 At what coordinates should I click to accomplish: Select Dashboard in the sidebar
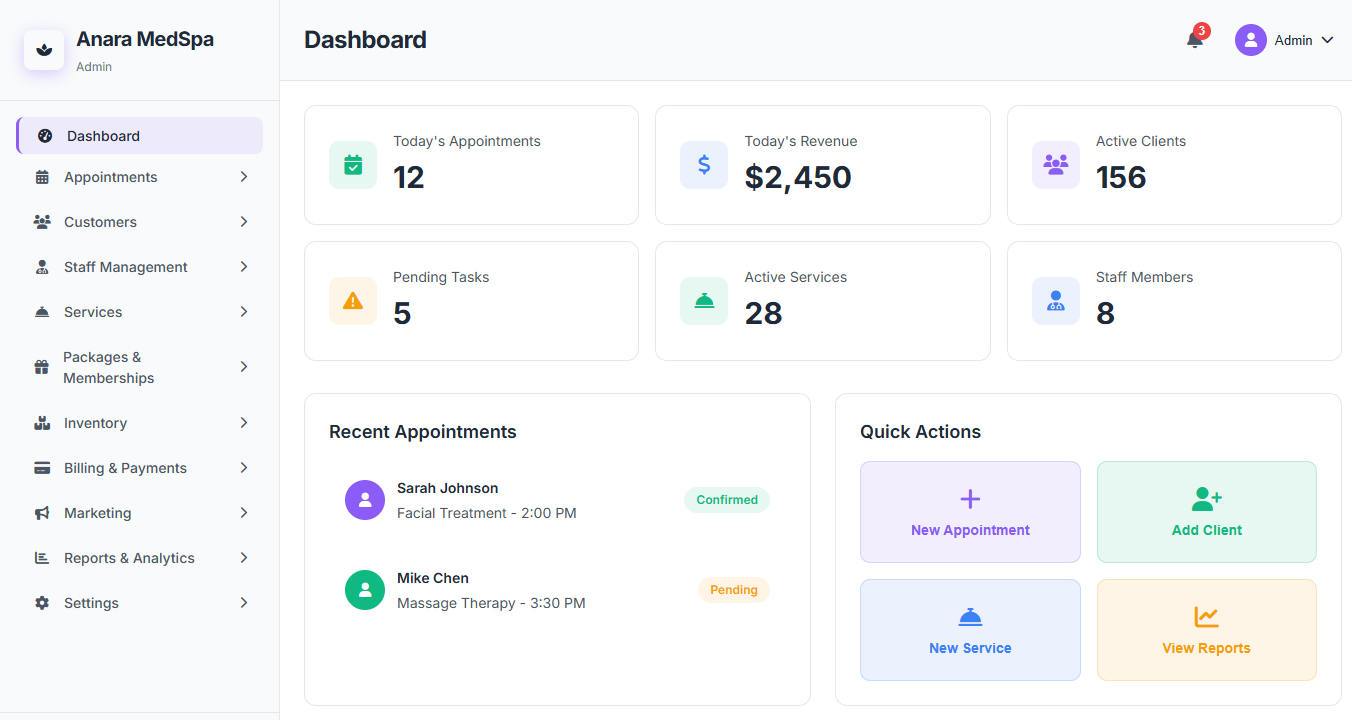140,136
